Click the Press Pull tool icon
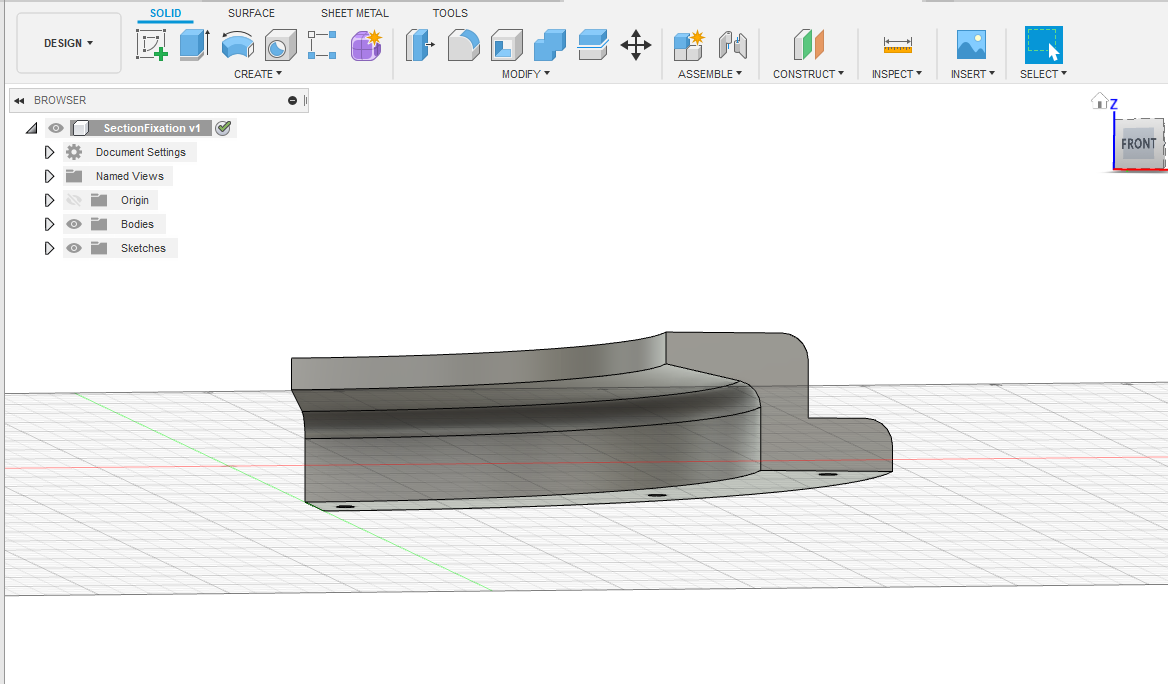 pos(420,45)
